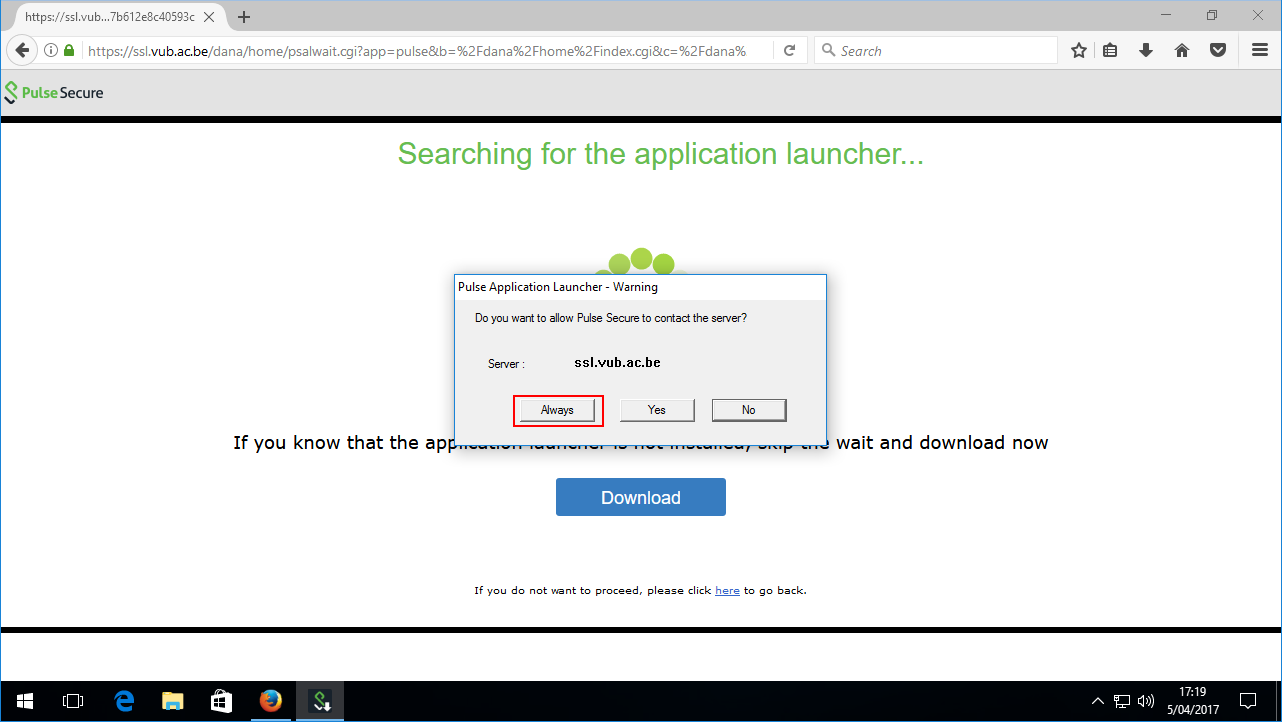The height and width of the screenshot is (722, 1282).
Task: Open the Windows Store taskbar icon
Action: point(222,701)
